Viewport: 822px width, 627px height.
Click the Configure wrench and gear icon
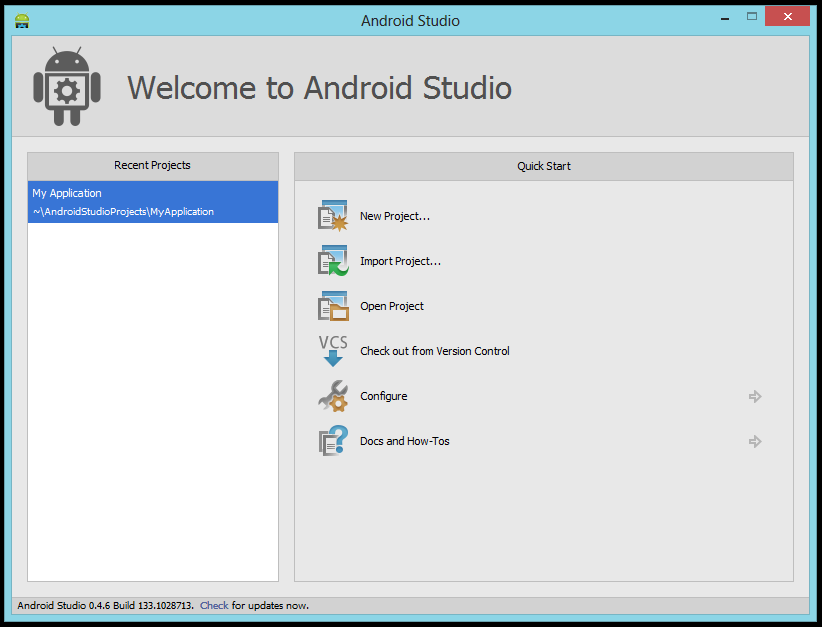coord(333,396)
